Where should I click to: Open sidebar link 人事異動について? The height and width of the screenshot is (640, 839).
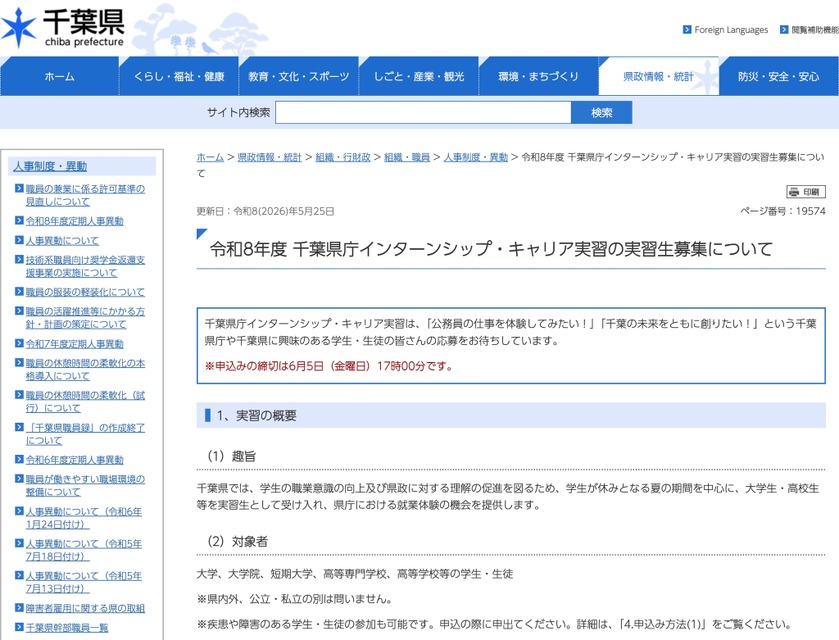click(62, 240)
